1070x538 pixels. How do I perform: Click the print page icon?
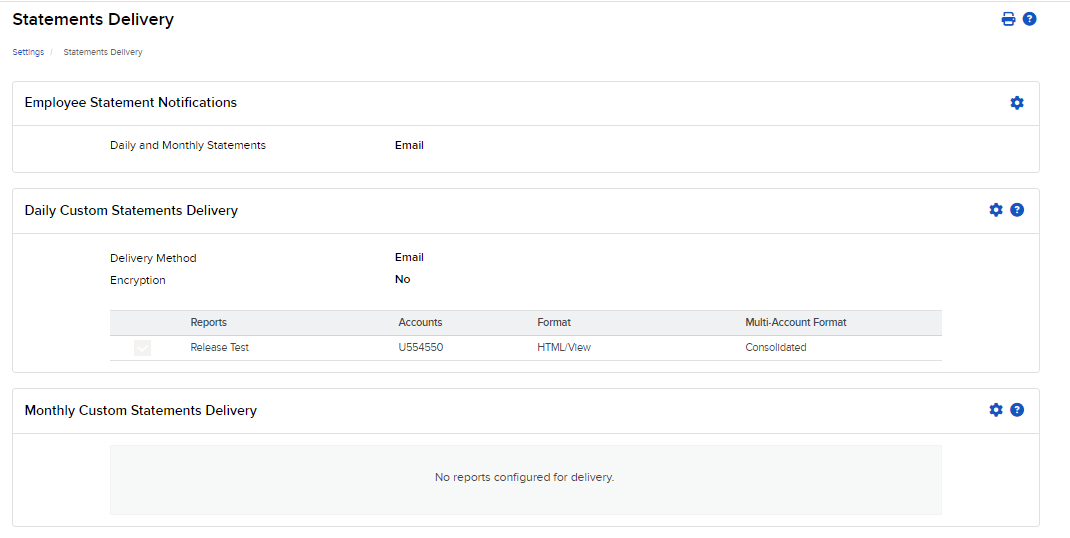pos(1008,19)
